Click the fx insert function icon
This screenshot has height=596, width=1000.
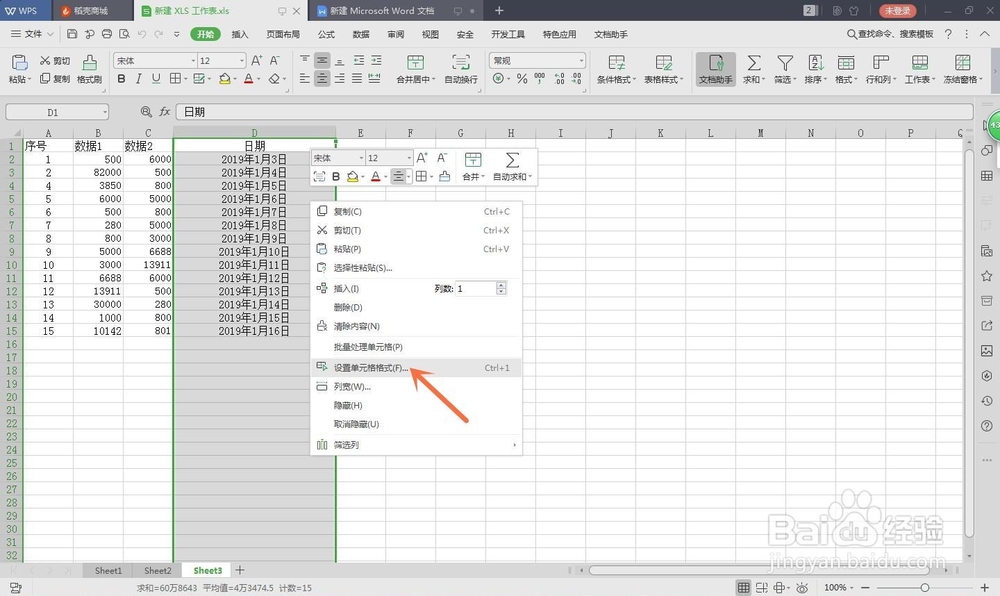[165, 112]
